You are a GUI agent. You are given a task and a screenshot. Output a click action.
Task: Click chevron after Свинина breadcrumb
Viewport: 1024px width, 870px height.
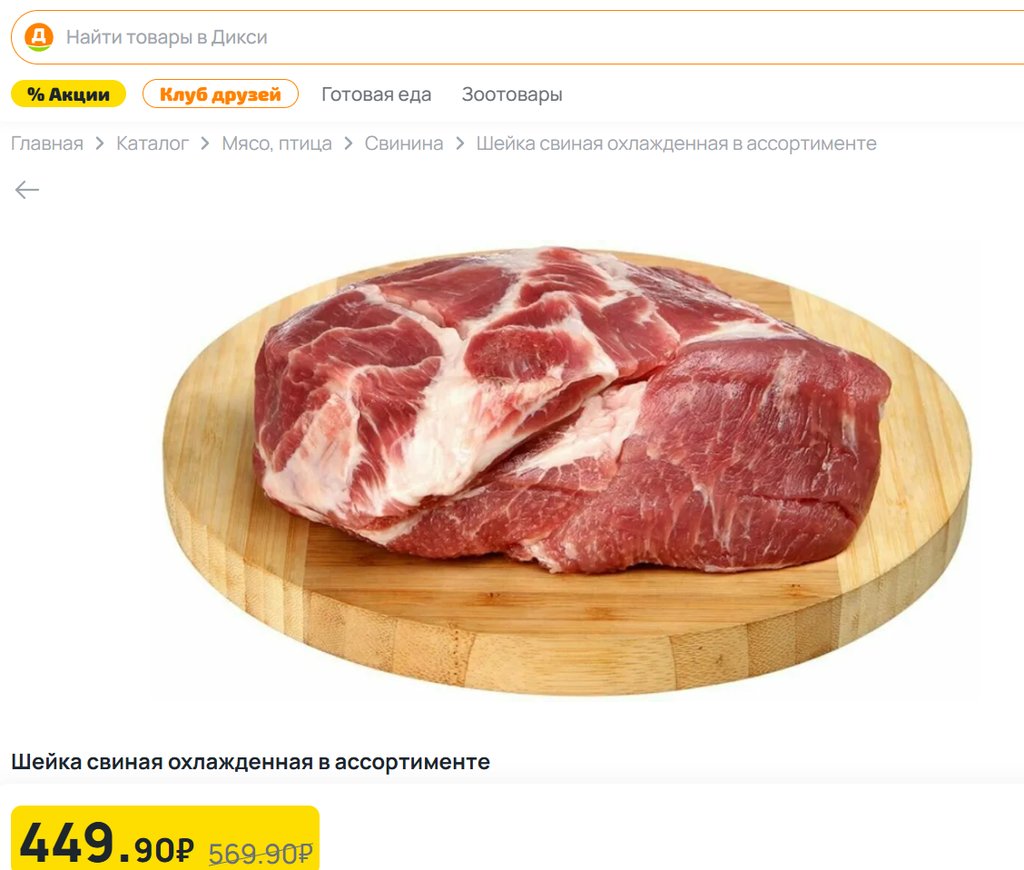point(460,144)
